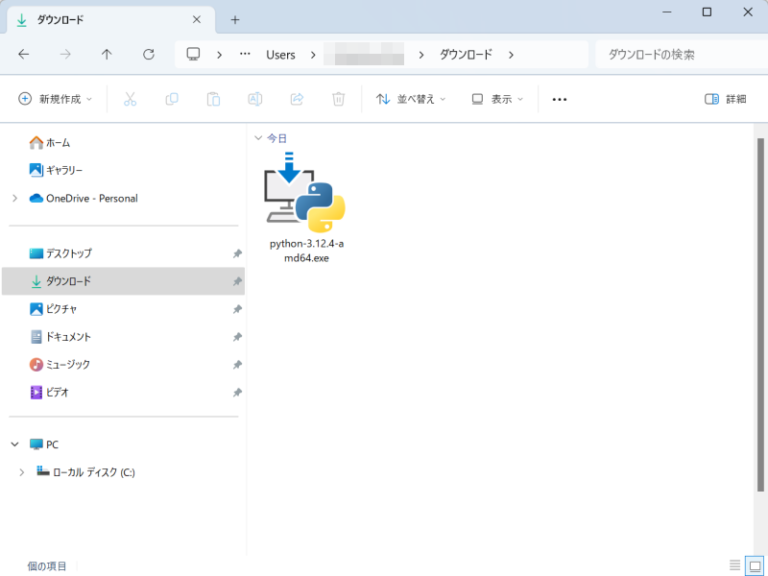Switch to large icons view in status bar
This screenshot has width=768, height=576.
(754, 566)
